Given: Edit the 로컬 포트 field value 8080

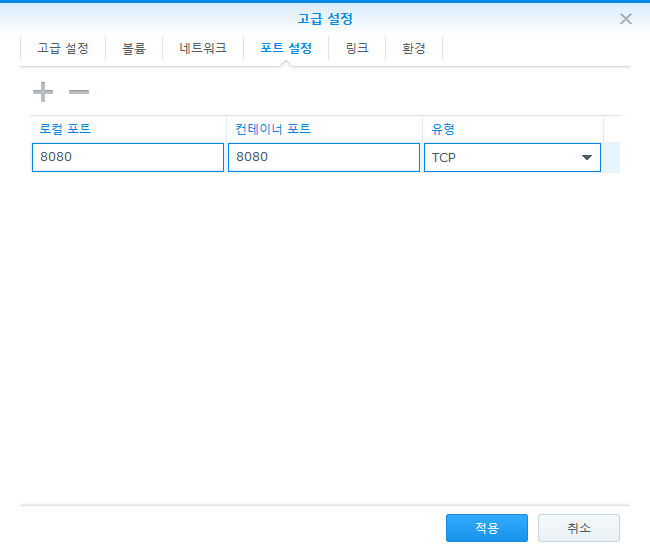Looking at the screenshot, I should pos(128,157).
